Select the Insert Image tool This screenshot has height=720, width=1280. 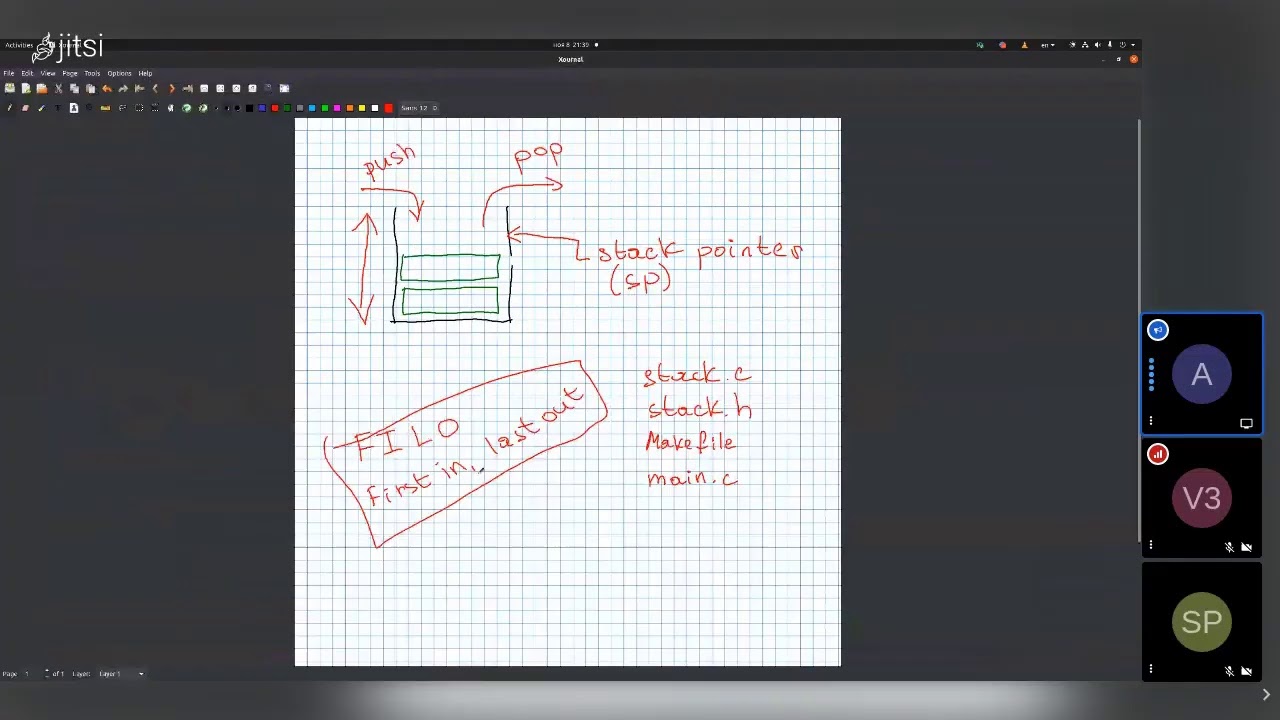pyautogui.click(x=74, y=108)
